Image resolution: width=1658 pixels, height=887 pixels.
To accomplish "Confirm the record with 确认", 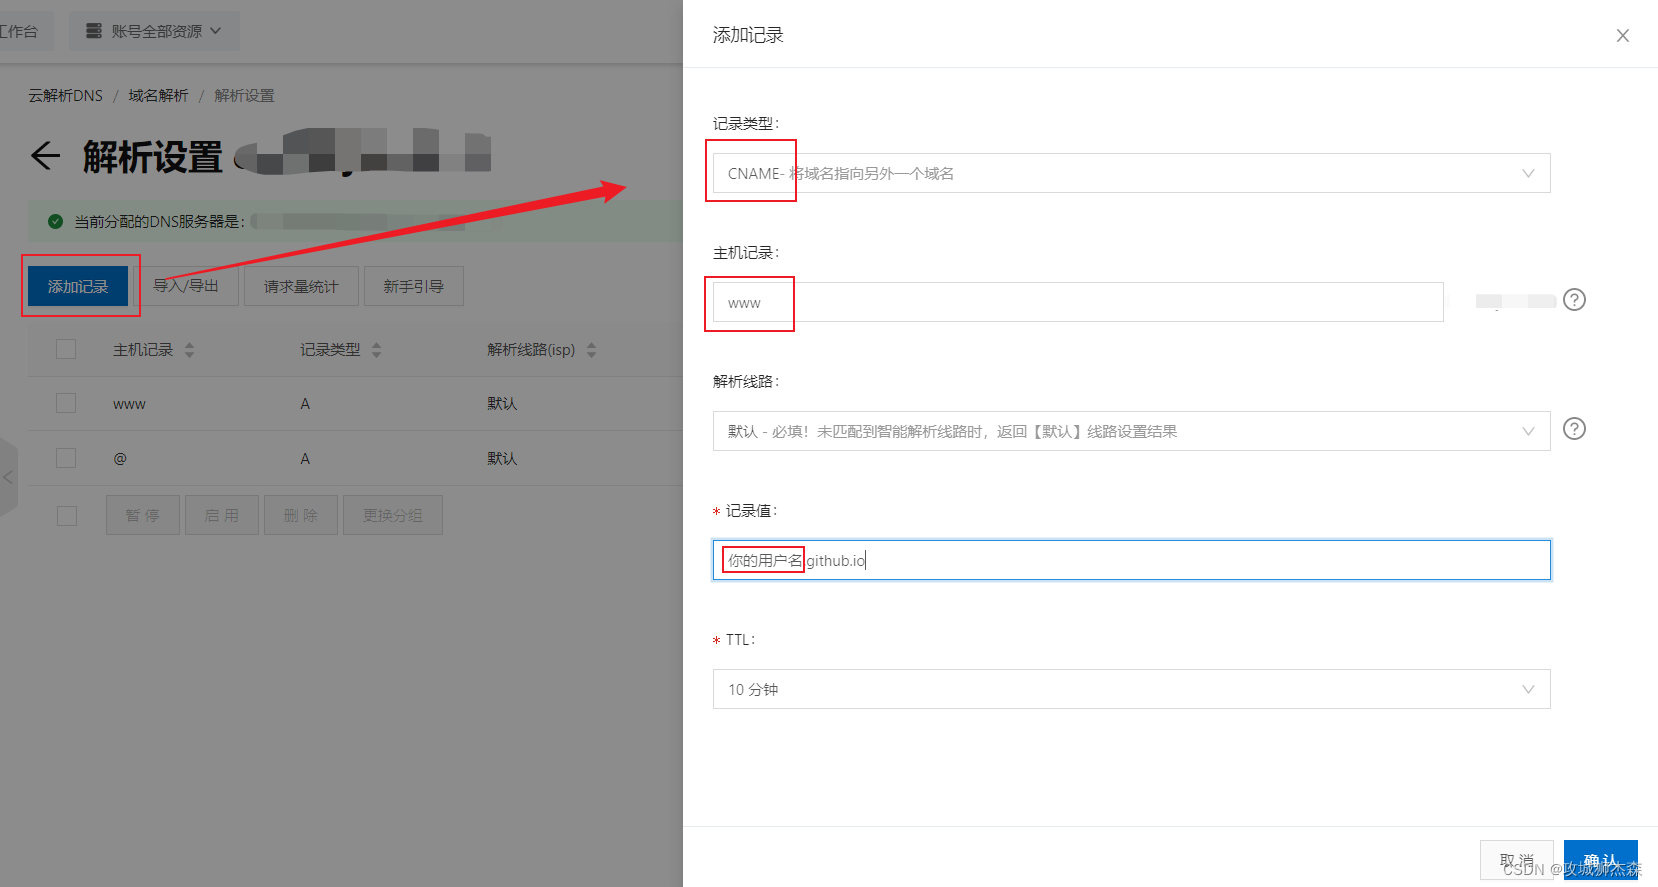I will [1601, 860].
